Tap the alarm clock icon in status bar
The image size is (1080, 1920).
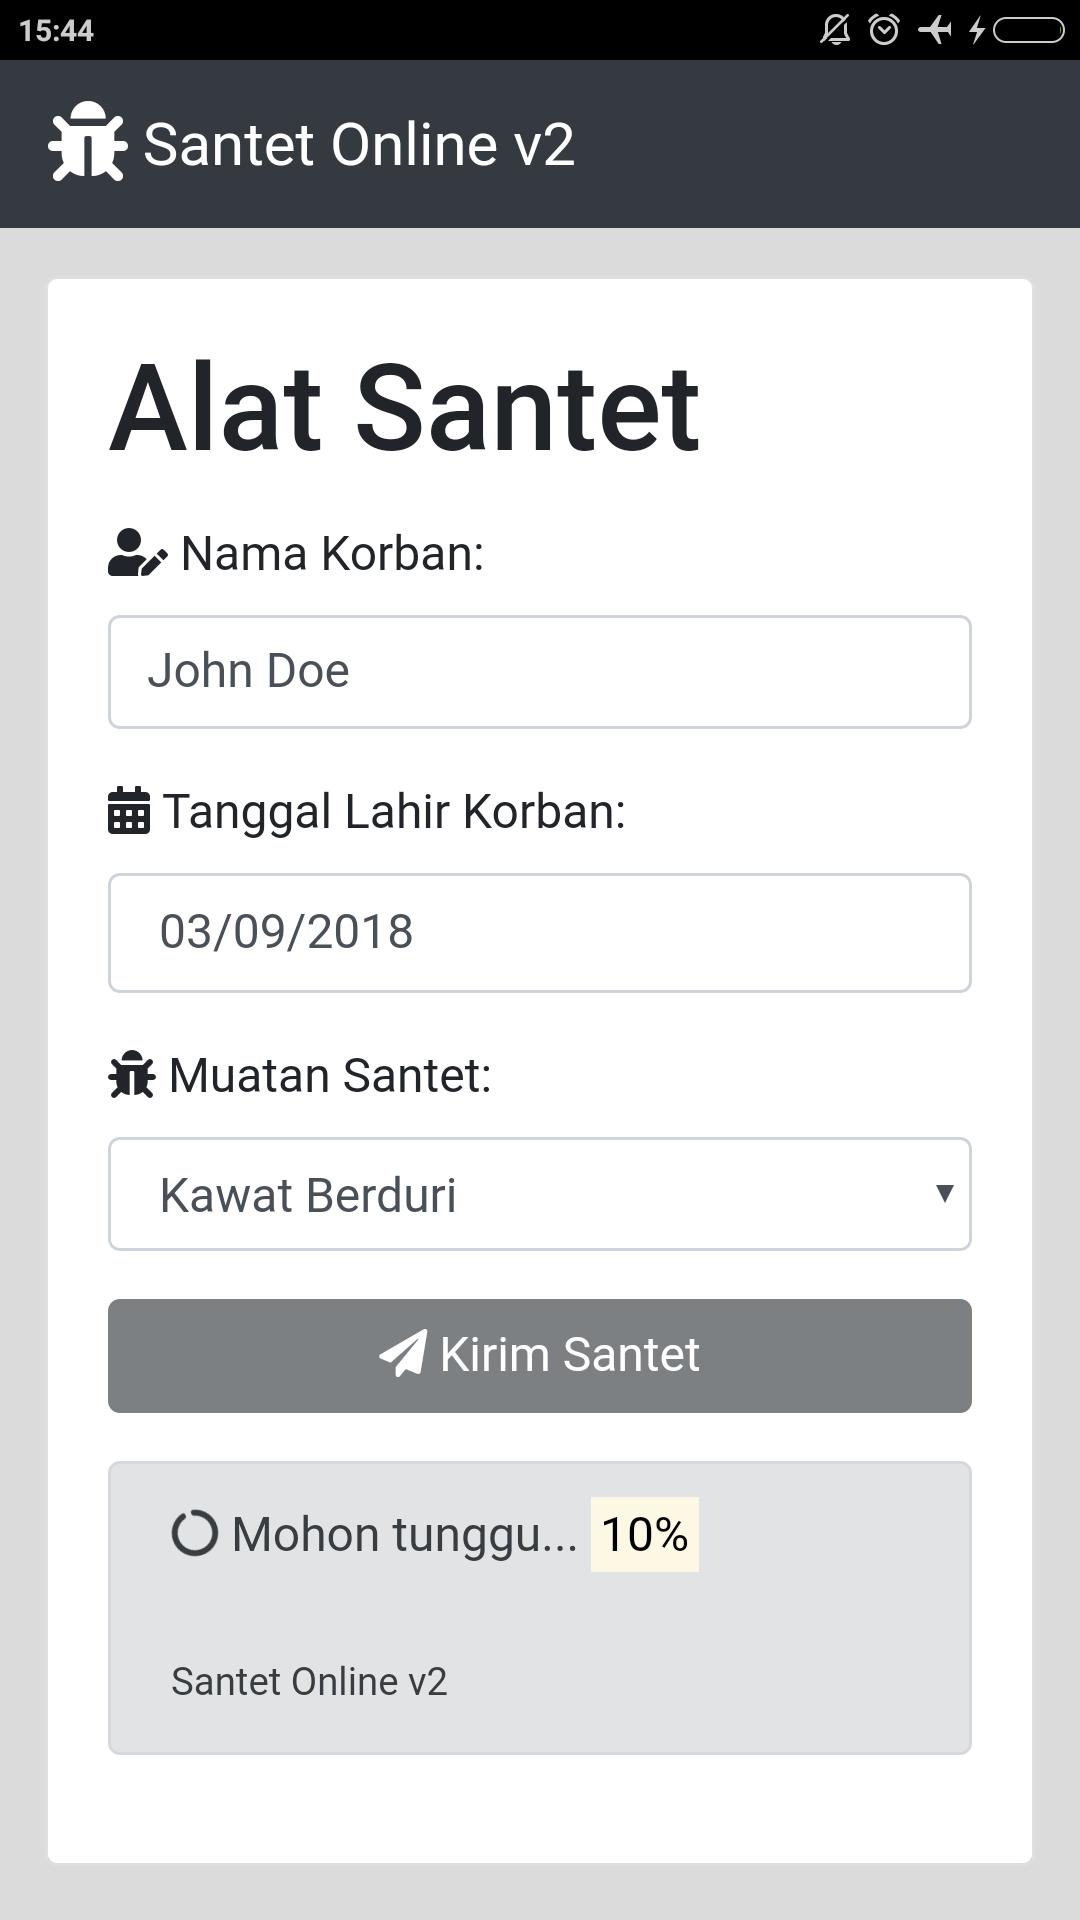884,30
